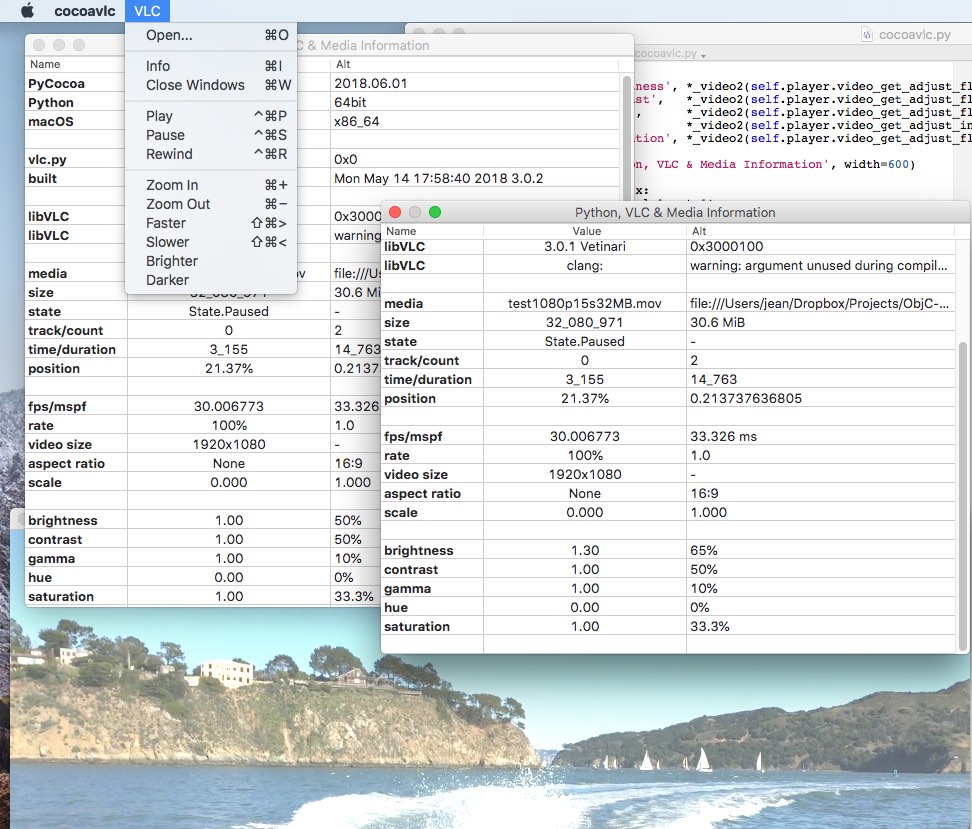Start playback with the Play command
Viewport: 972px width, 829px height.
pos(160,116)
